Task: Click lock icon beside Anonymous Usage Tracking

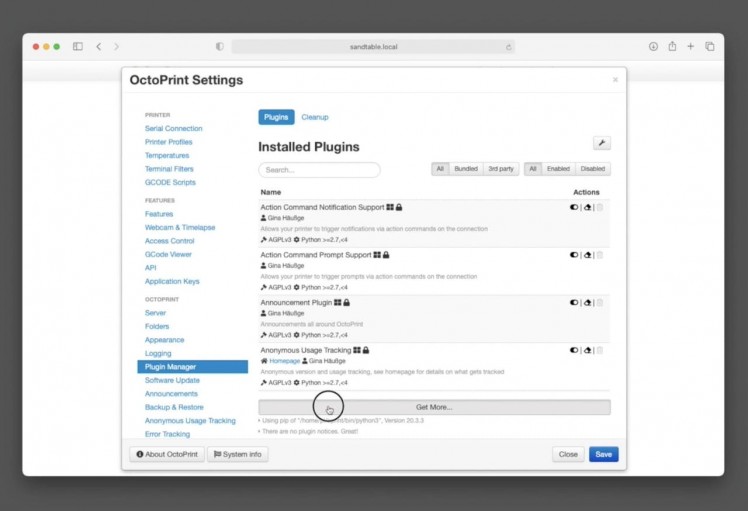Action: (366, 350)
